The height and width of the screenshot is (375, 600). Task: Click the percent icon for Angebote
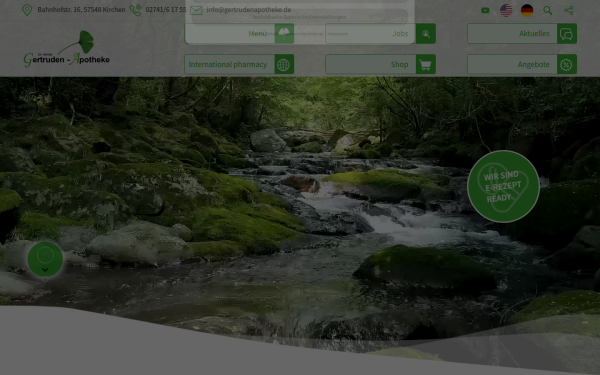click(567, 64)
